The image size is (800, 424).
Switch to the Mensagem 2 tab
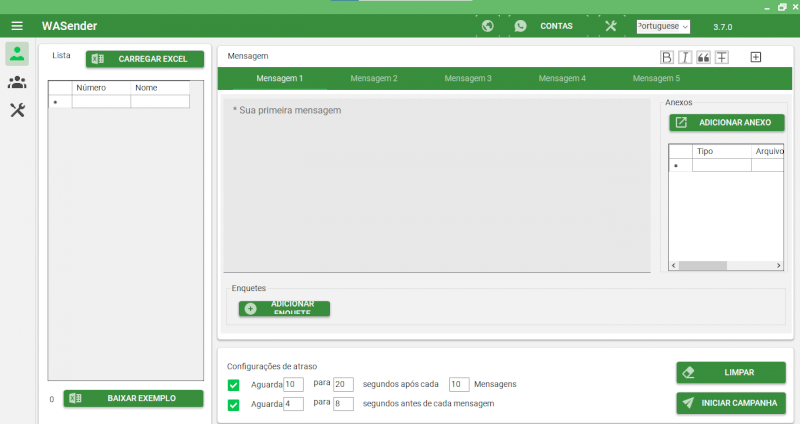[374, 78]
